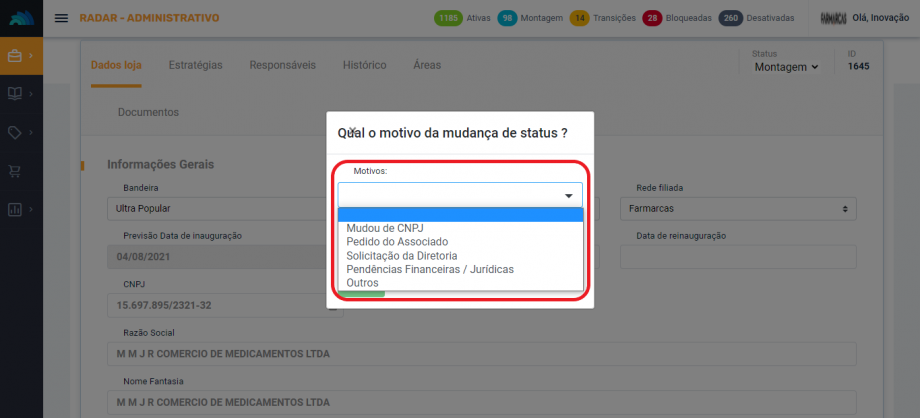Click the Farmarcas user logo

(833, 18)
